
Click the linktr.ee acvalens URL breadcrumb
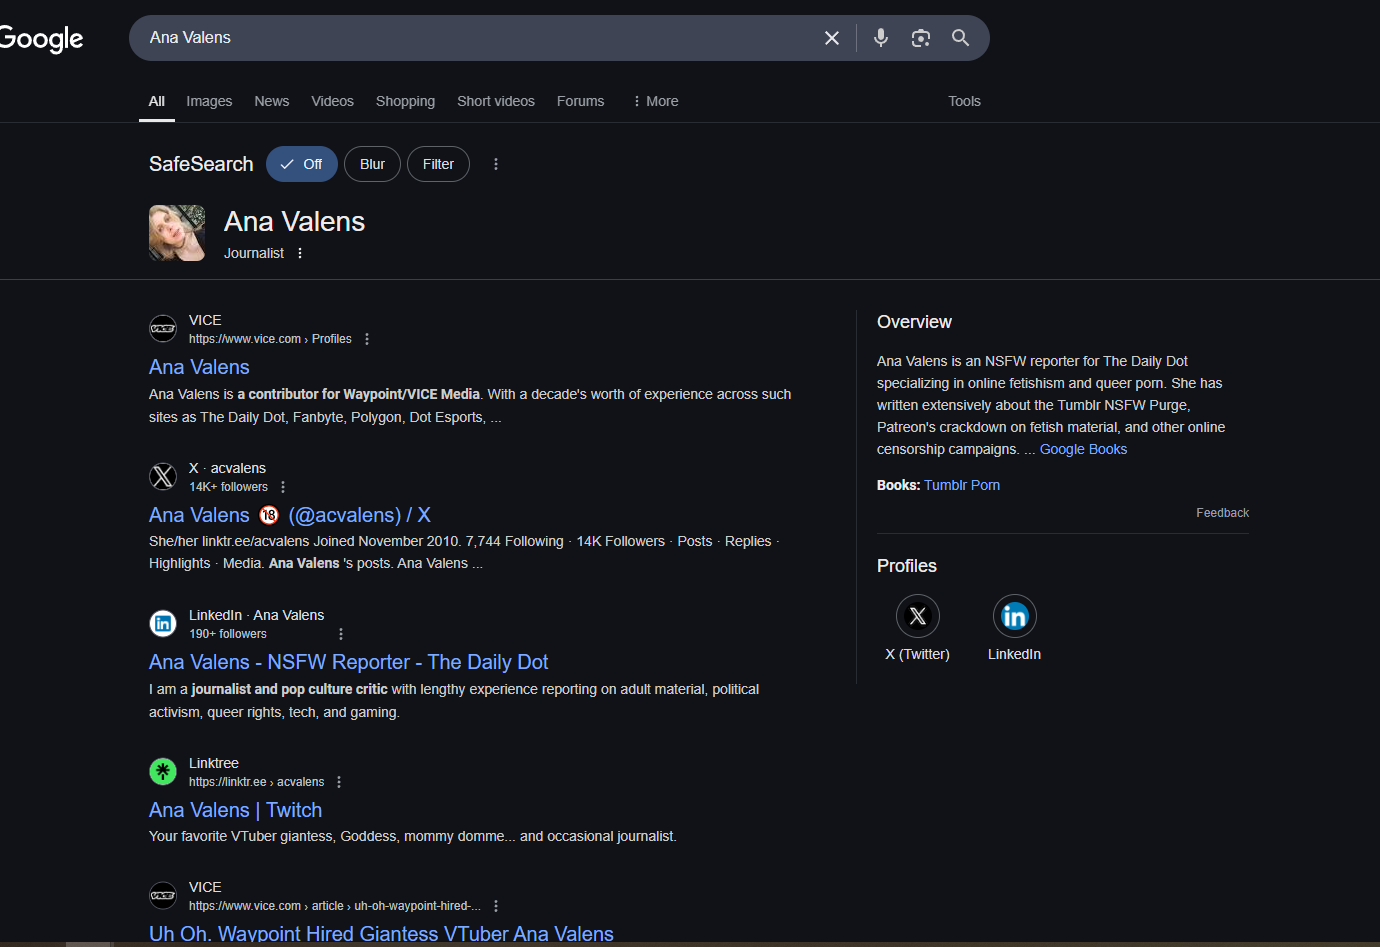point(256,782)
